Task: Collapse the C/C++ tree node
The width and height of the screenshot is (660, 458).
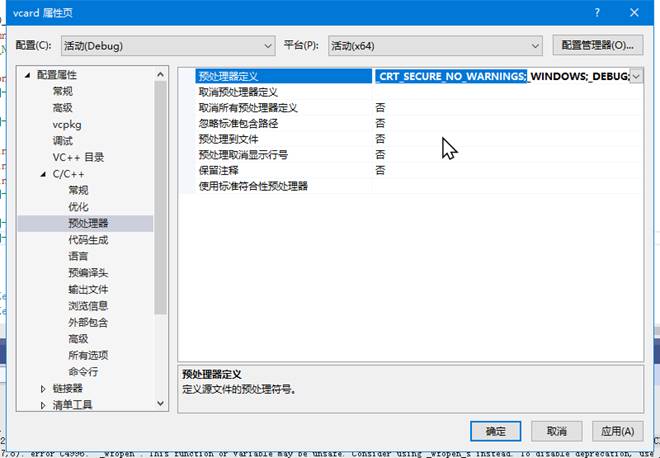Action: (x=42, y=174)
